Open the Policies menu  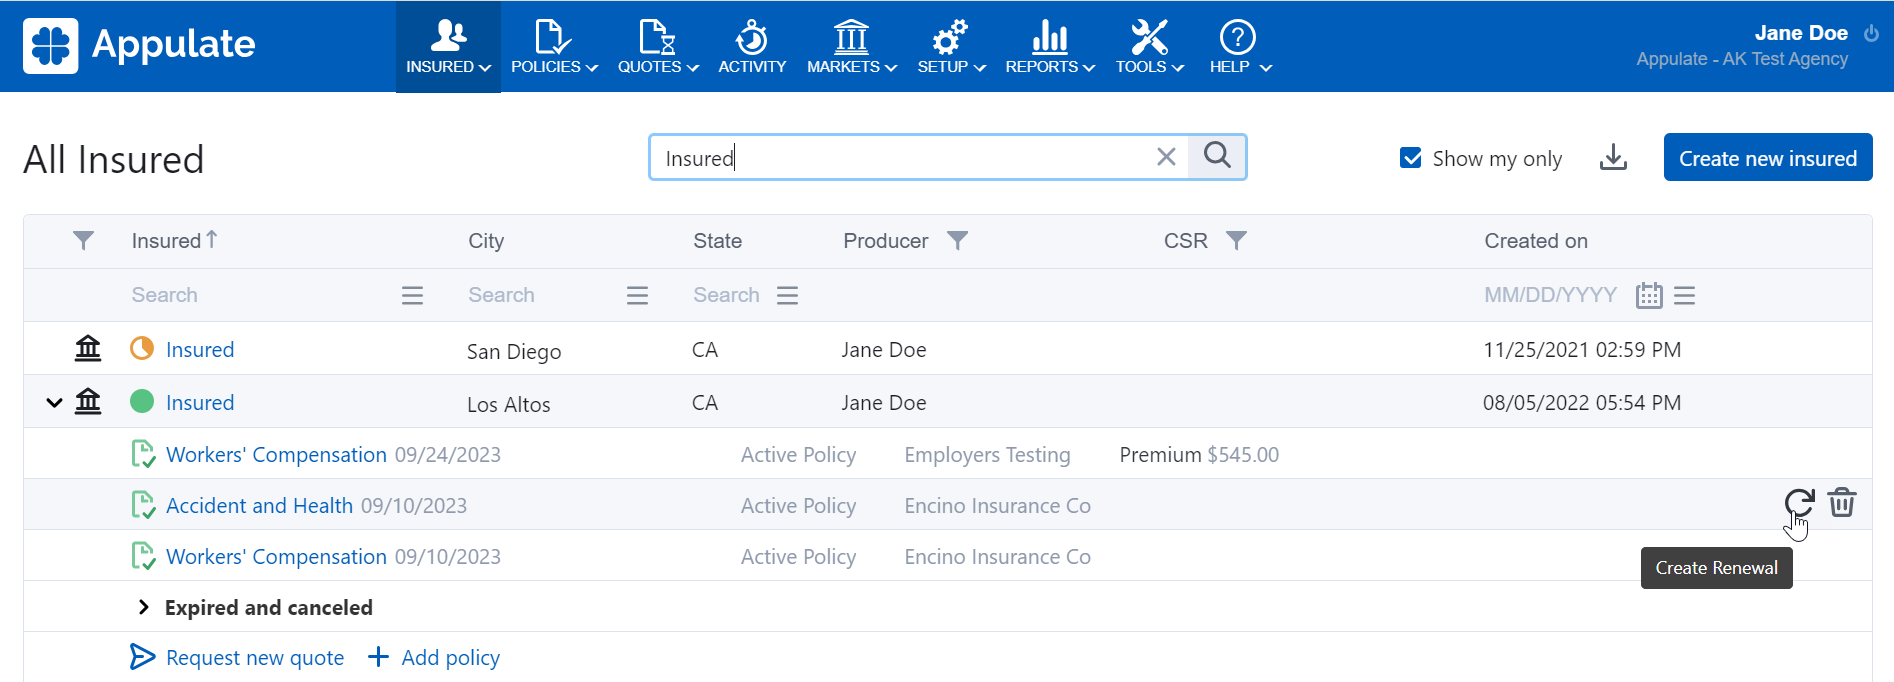coord(554,47)
